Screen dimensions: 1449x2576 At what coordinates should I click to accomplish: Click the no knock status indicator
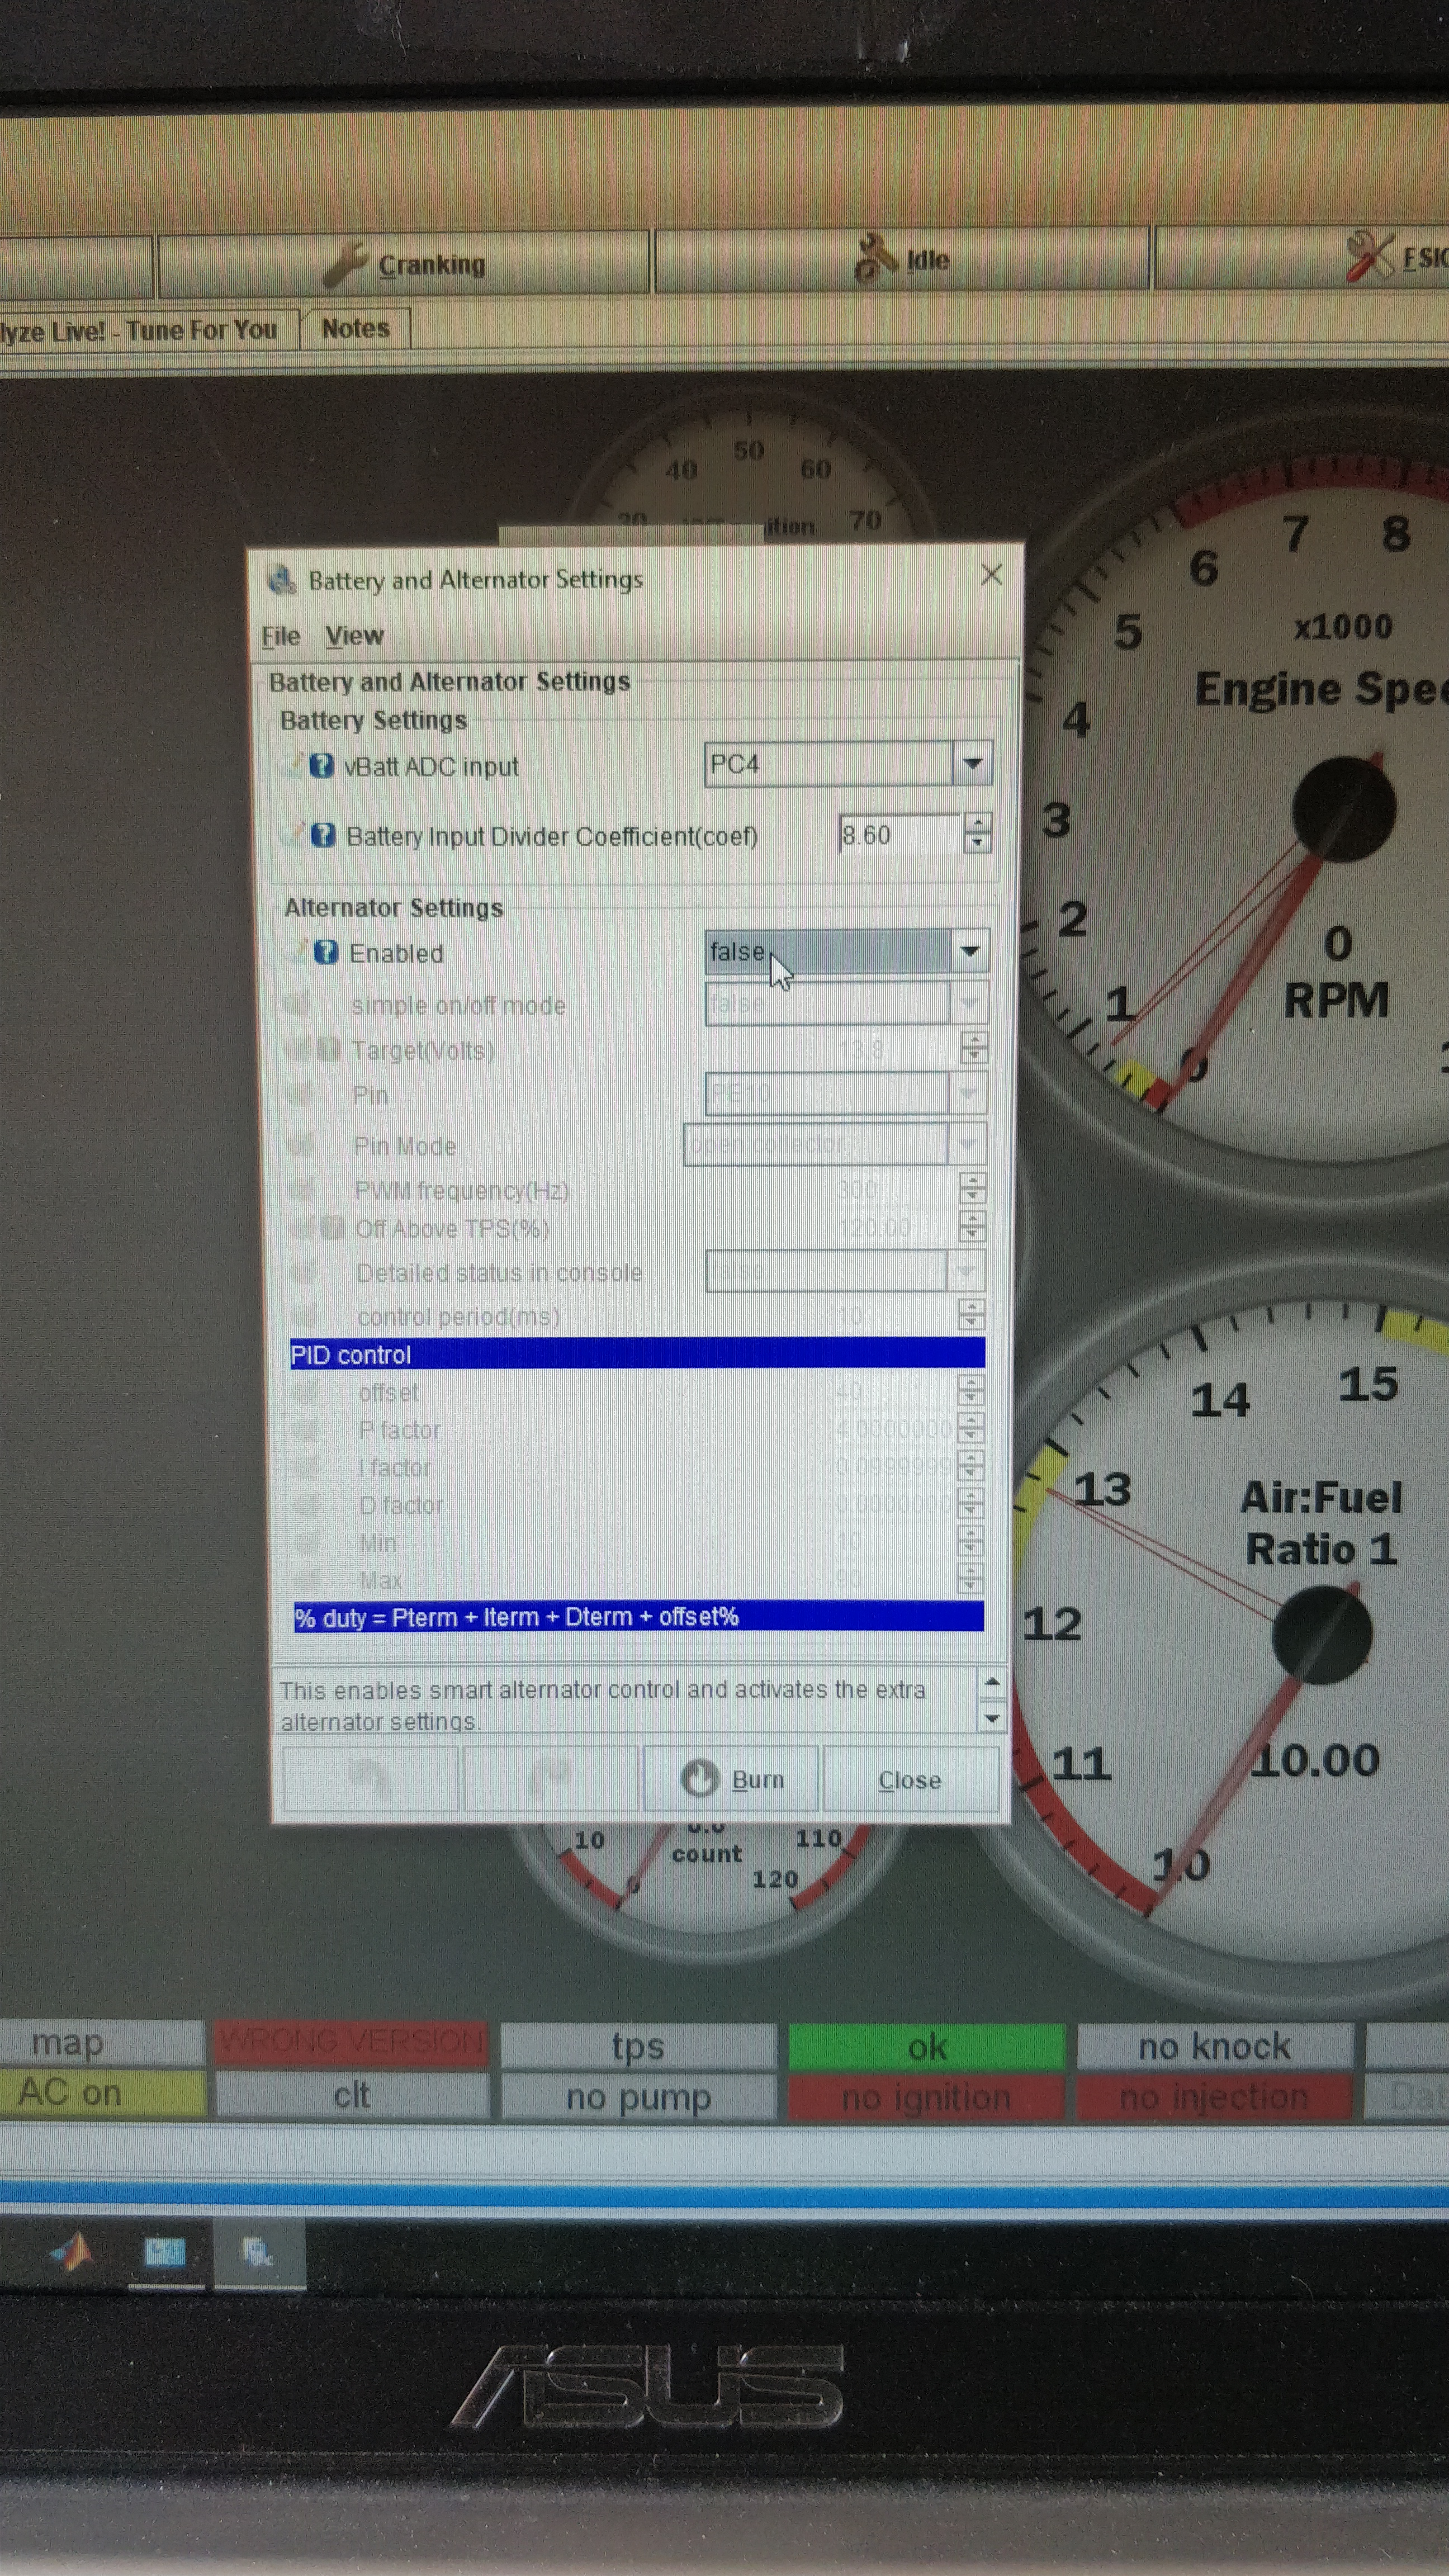coord(1214,2046)
